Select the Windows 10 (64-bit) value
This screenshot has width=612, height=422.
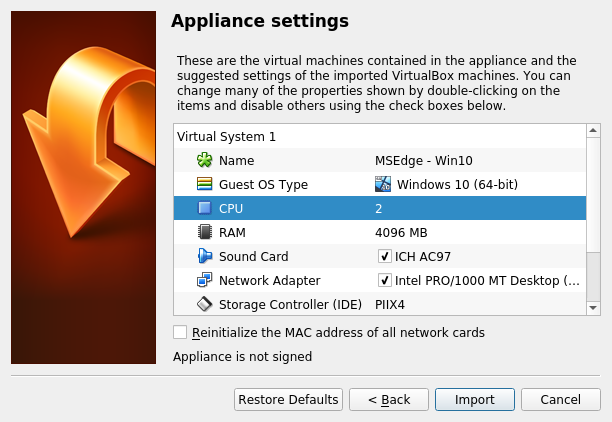457,184
